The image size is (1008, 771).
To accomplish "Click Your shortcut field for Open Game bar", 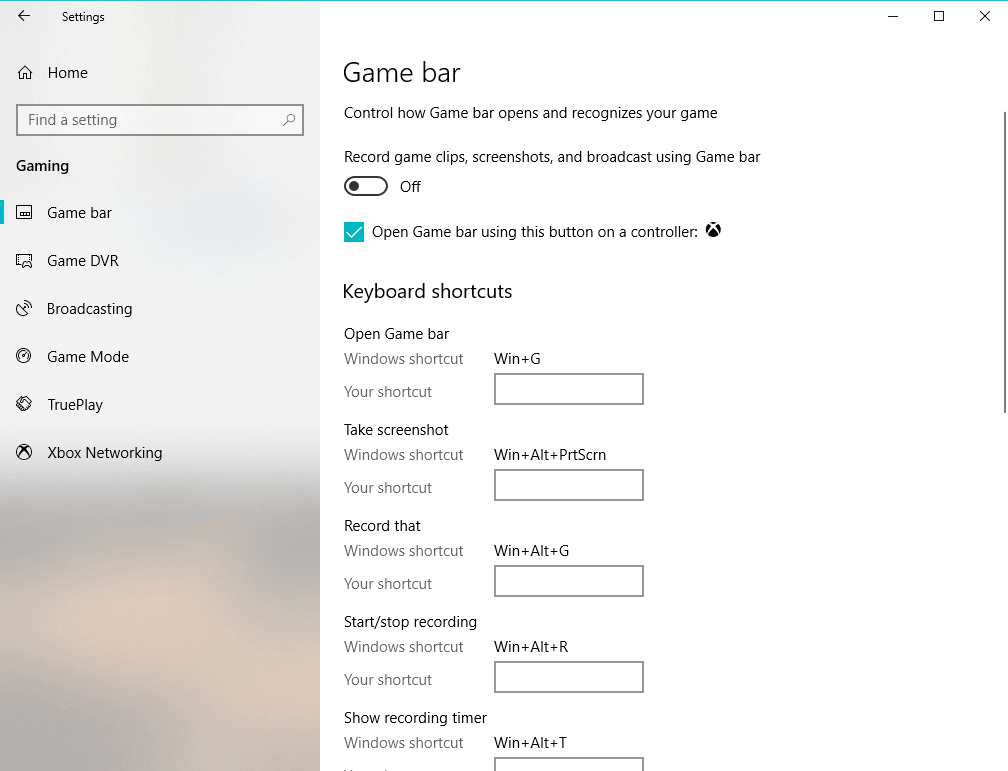I will tap(568, 389).
